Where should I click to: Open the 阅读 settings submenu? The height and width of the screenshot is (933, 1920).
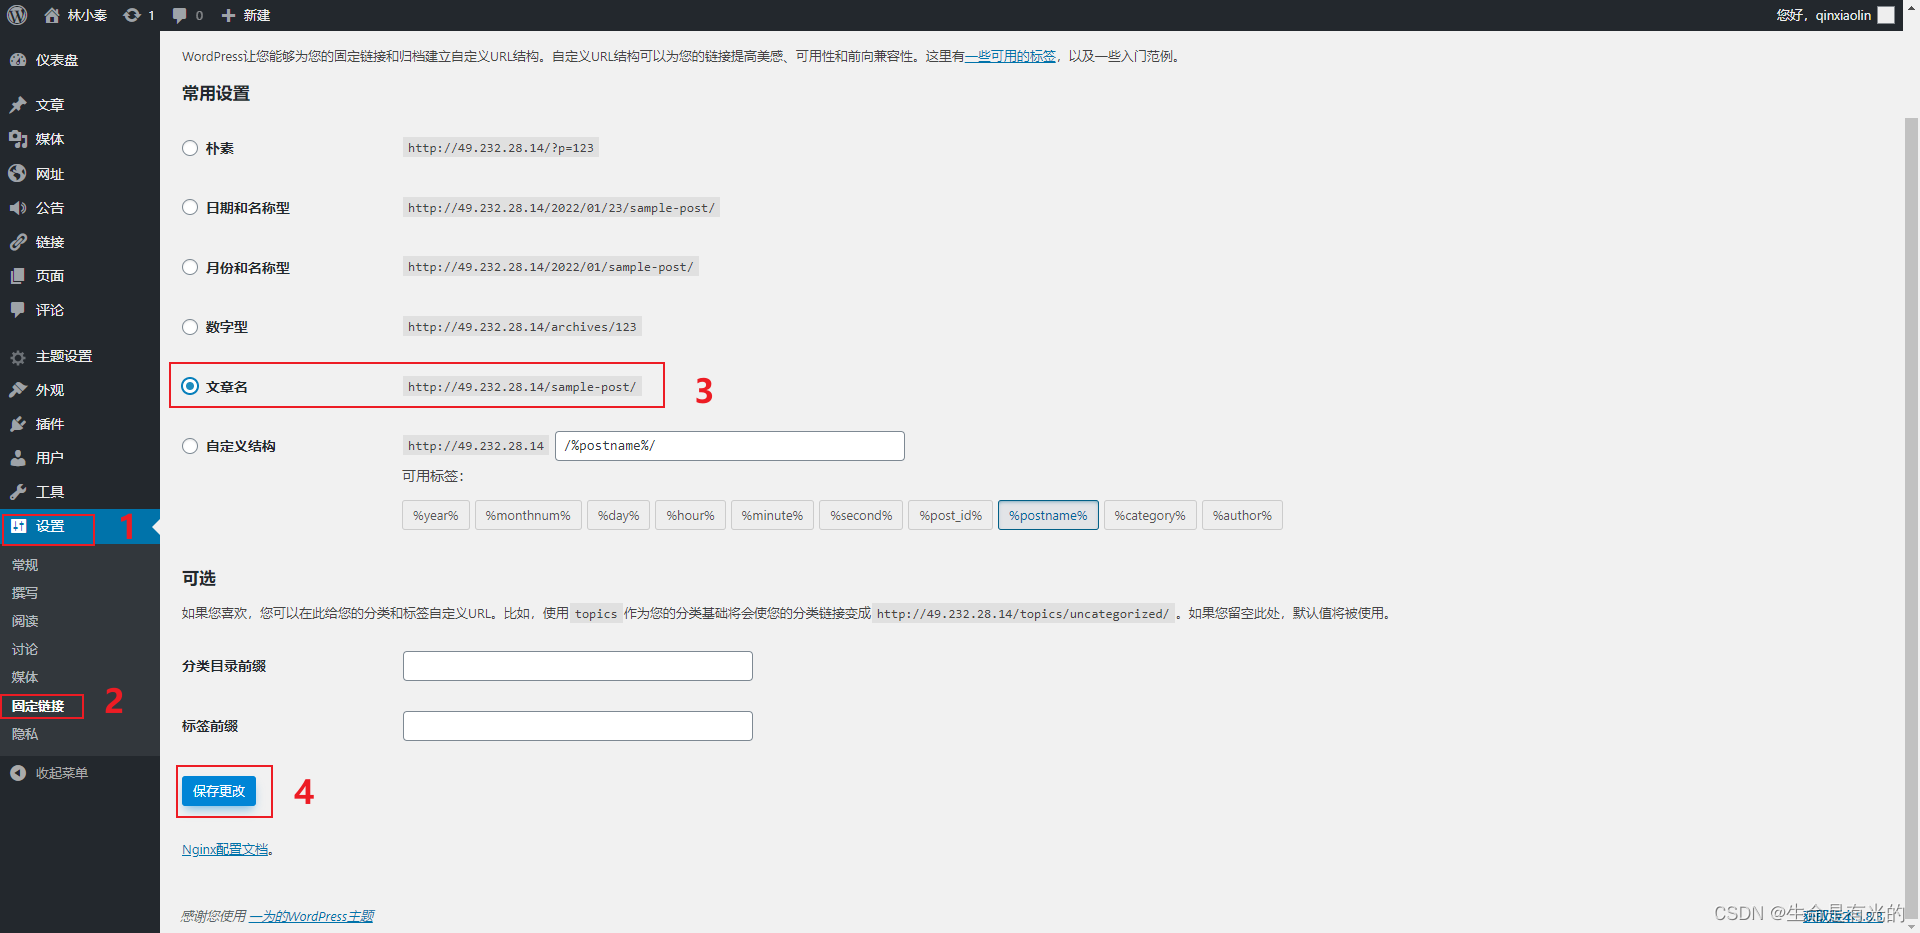[25, 621]
